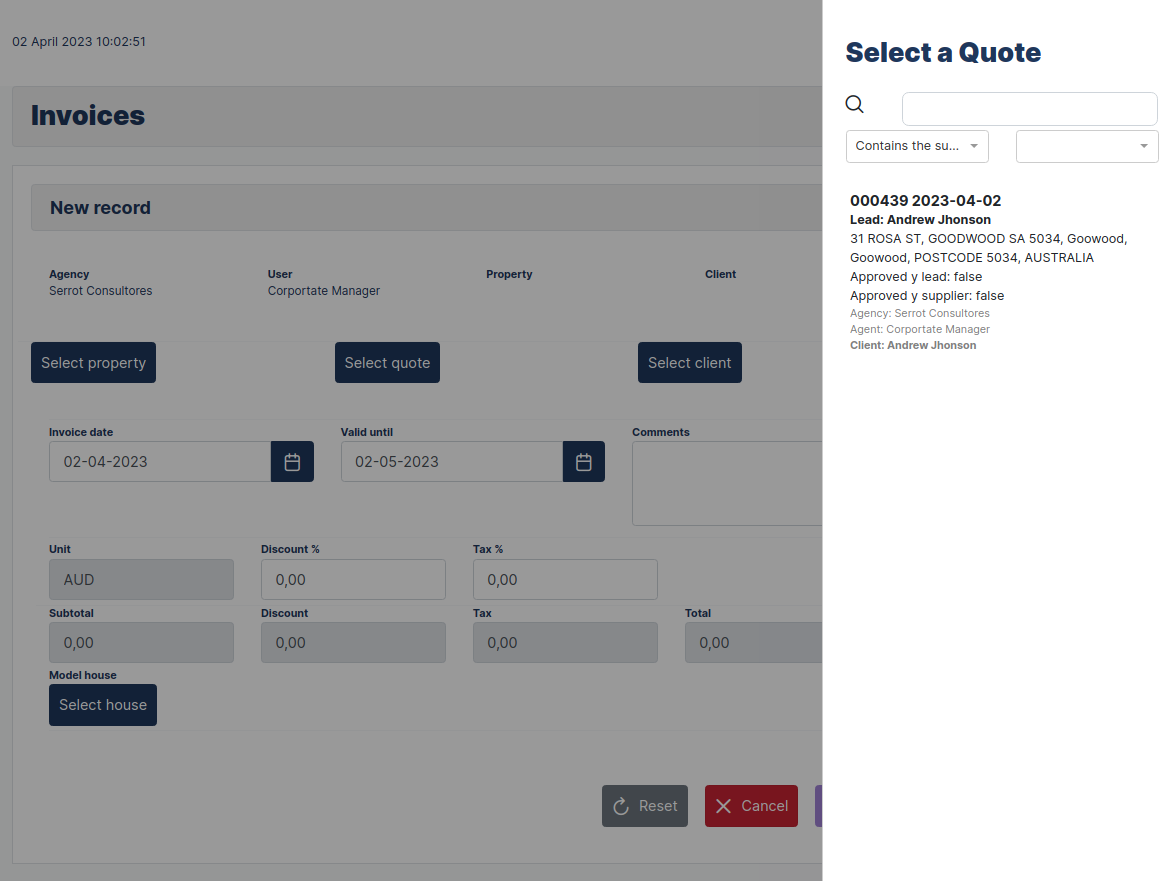Open the Valid until calendar picker

(x=584, y=461)
